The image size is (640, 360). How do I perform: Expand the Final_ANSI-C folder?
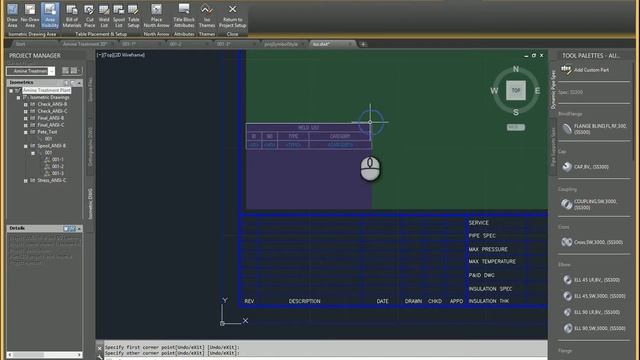click(x=26, y=125)
